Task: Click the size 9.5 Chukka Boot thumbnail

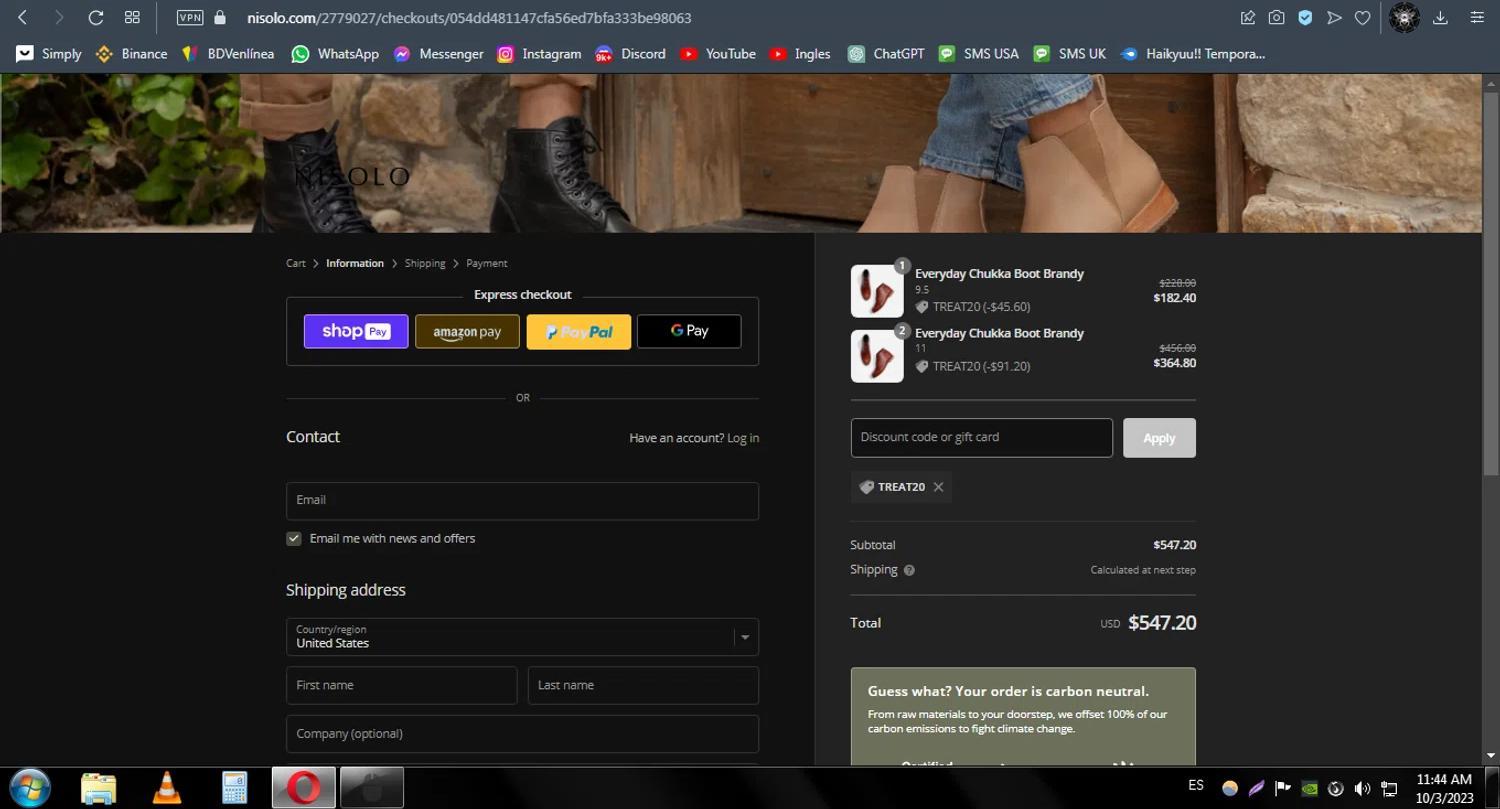Action: [877, 291]
